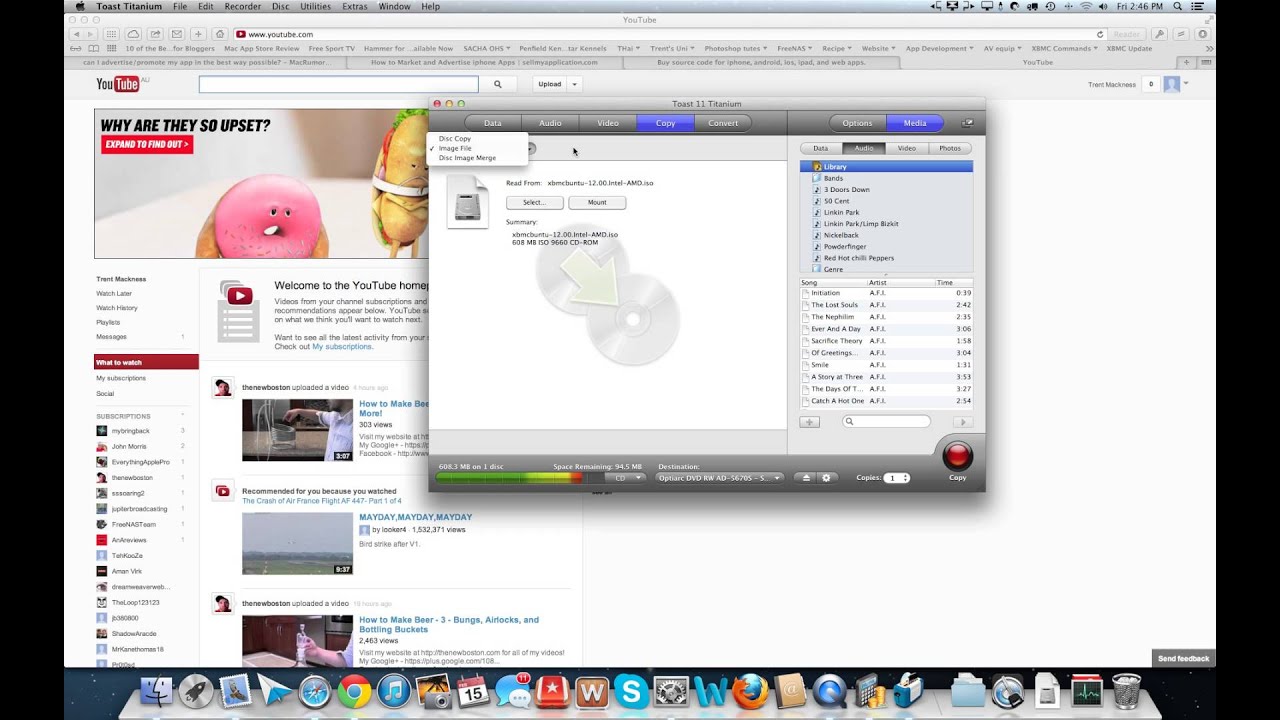
Task: Open Activity Monitor icon in Dock
Action: pyautogui.click(x=1086, y=691)
